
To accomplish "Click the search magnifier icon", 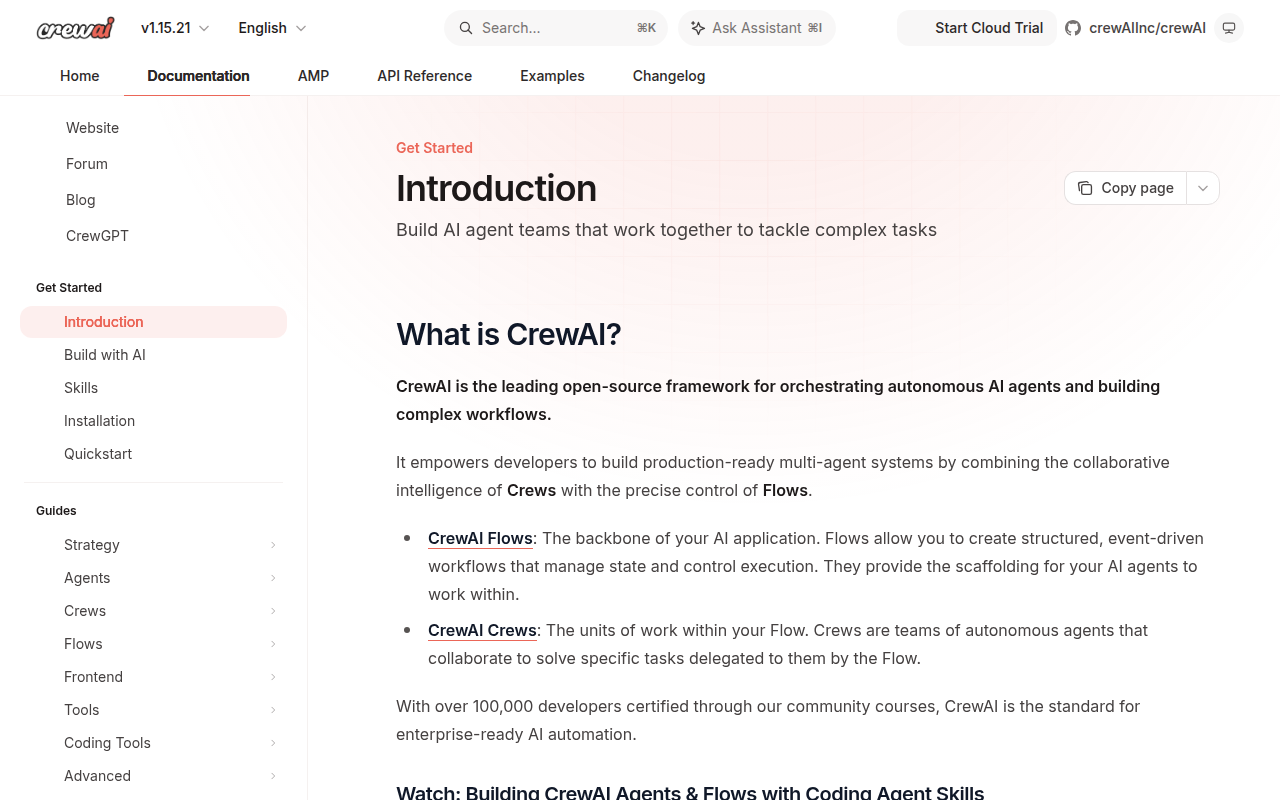I will [x=465, y=28].
